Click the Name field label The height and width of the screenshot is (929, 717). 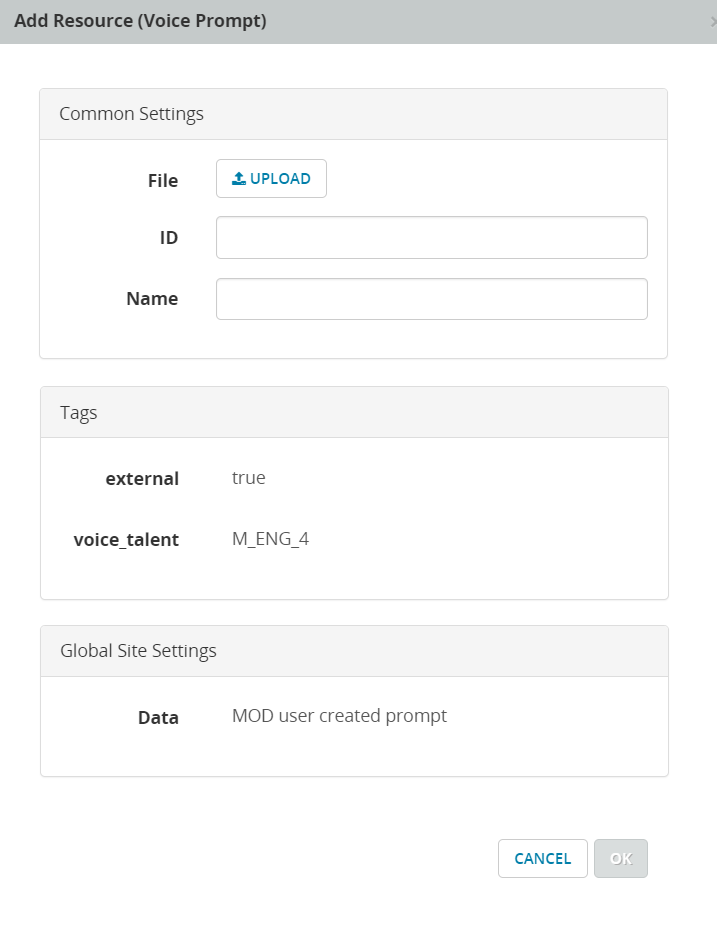152,298
